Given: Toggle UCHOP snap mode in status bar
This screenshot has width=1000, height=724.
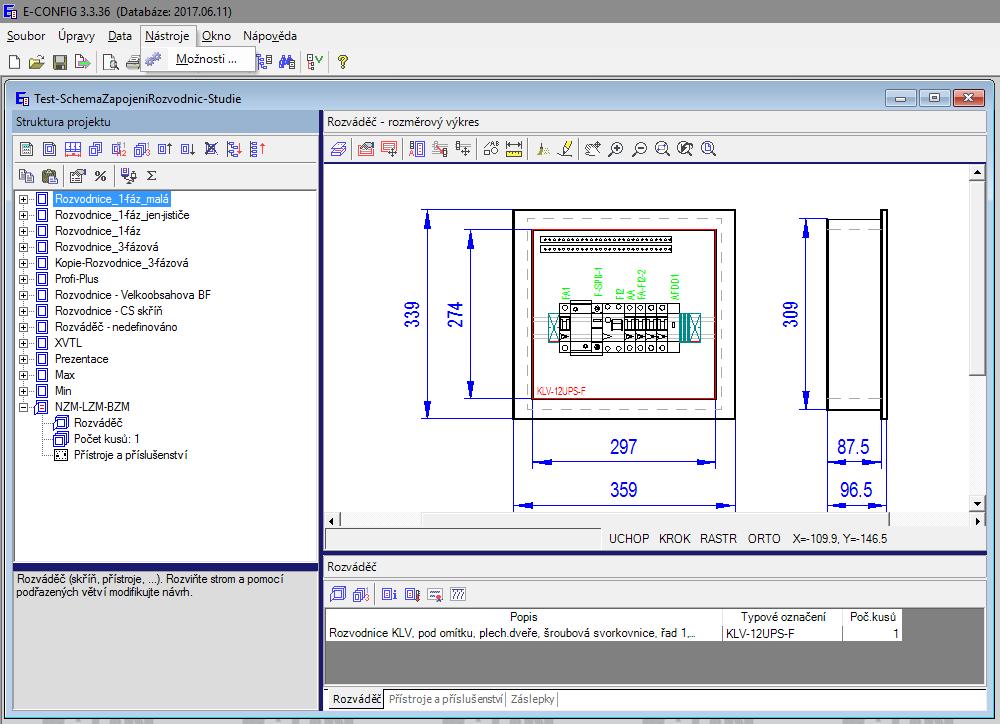Looking at the screenshot, I should coord(629,539).
